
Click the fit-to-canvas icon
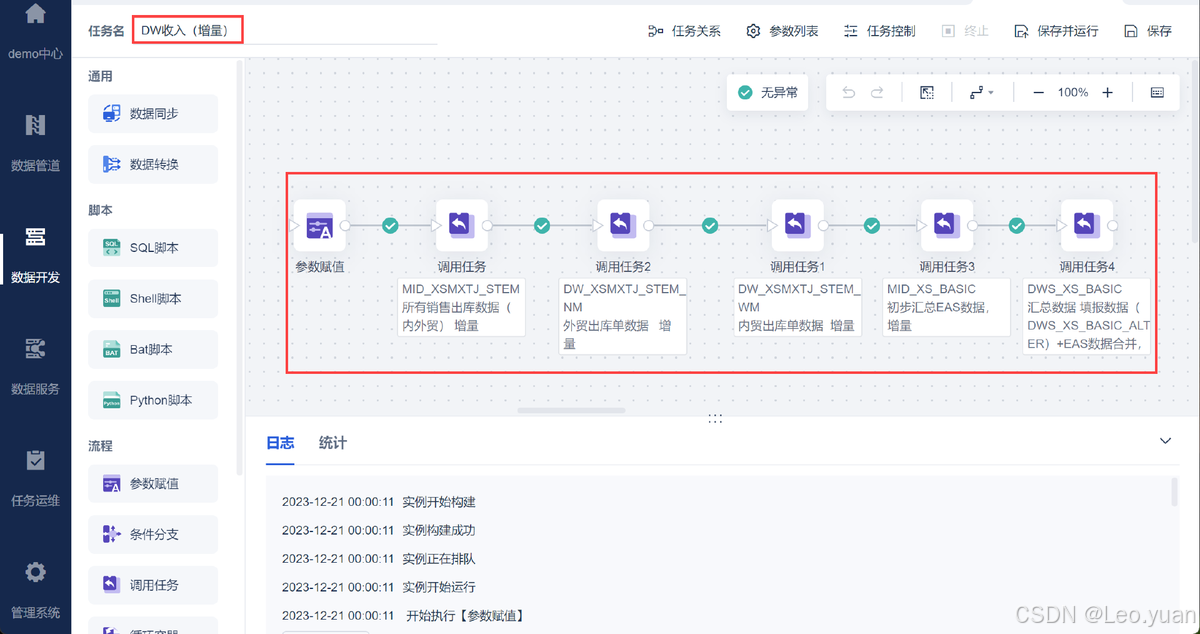coord(927,92)
